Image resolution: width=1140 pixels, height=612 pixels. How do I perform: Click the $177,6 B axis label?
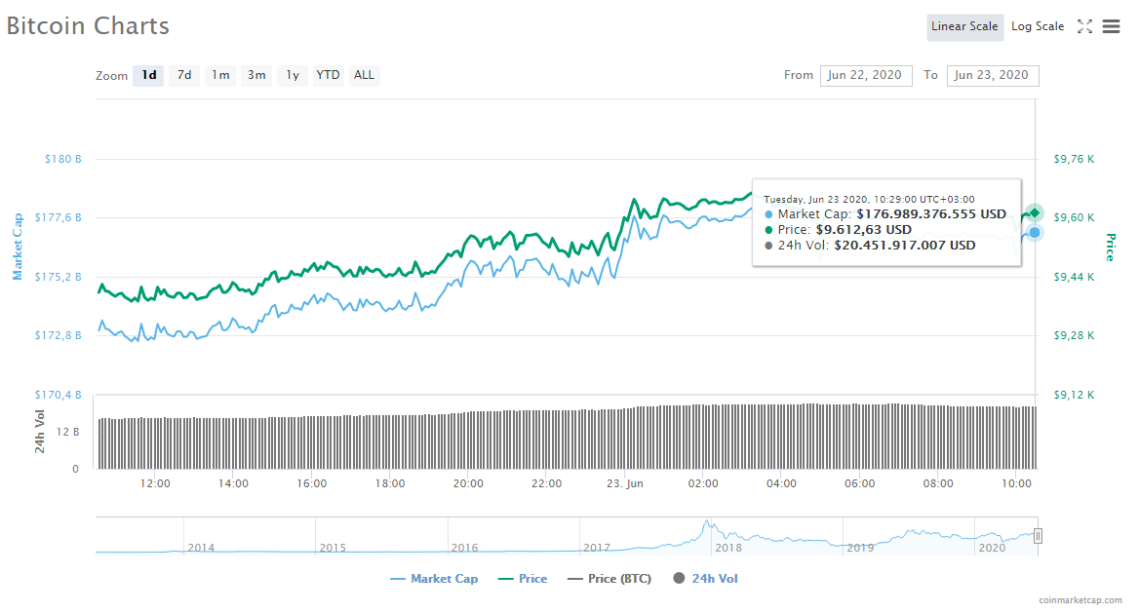(58, 217)
